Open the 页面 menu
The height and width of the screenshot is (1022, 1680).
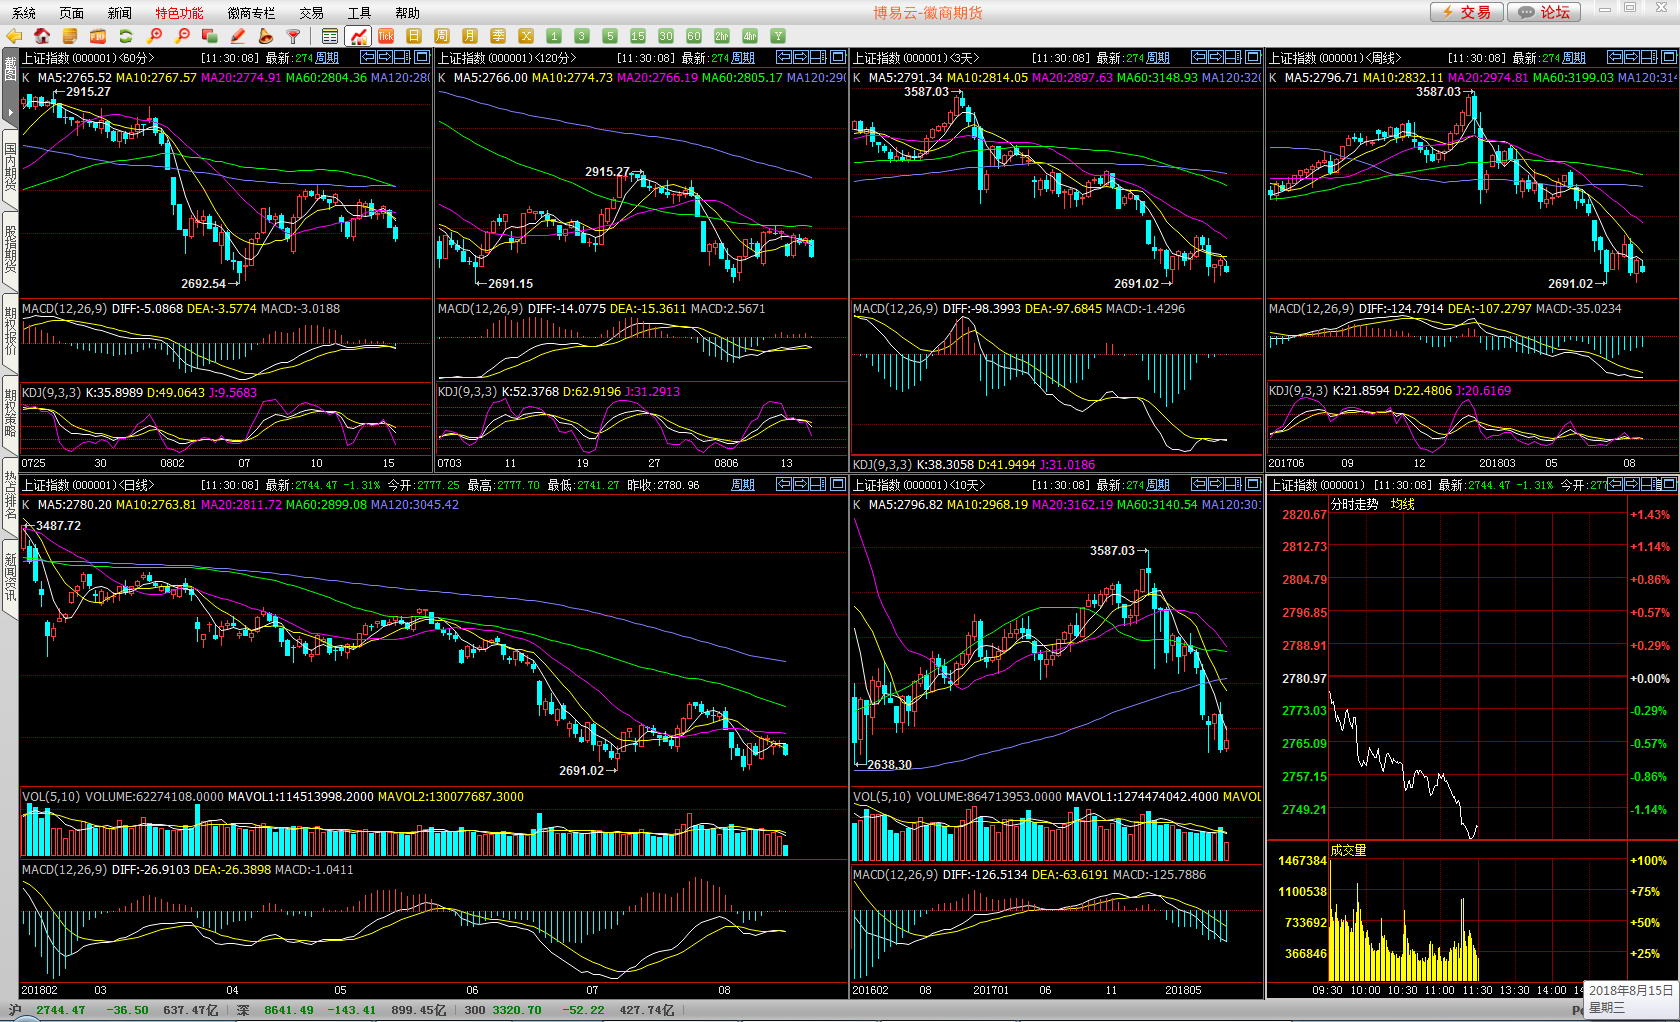(72, 13)
